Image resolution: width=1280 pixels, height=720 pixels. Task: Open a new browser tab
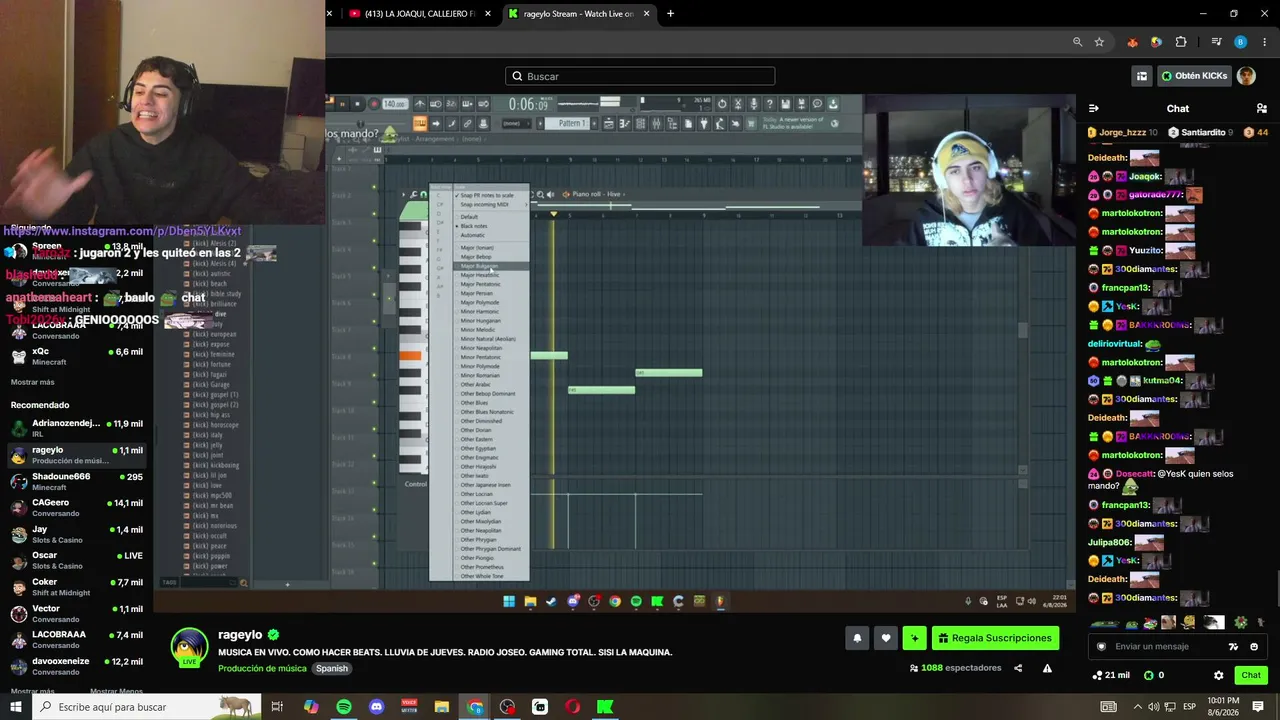pyautogui.click(x=670, y=14)
